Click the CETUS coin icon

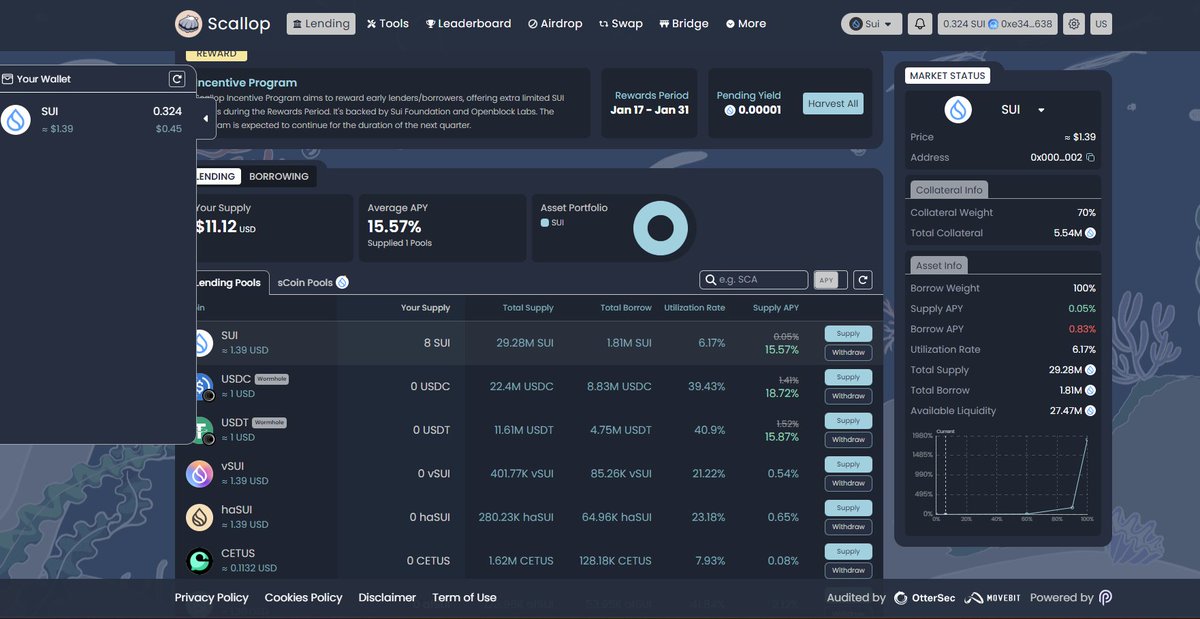click(200, 561)
